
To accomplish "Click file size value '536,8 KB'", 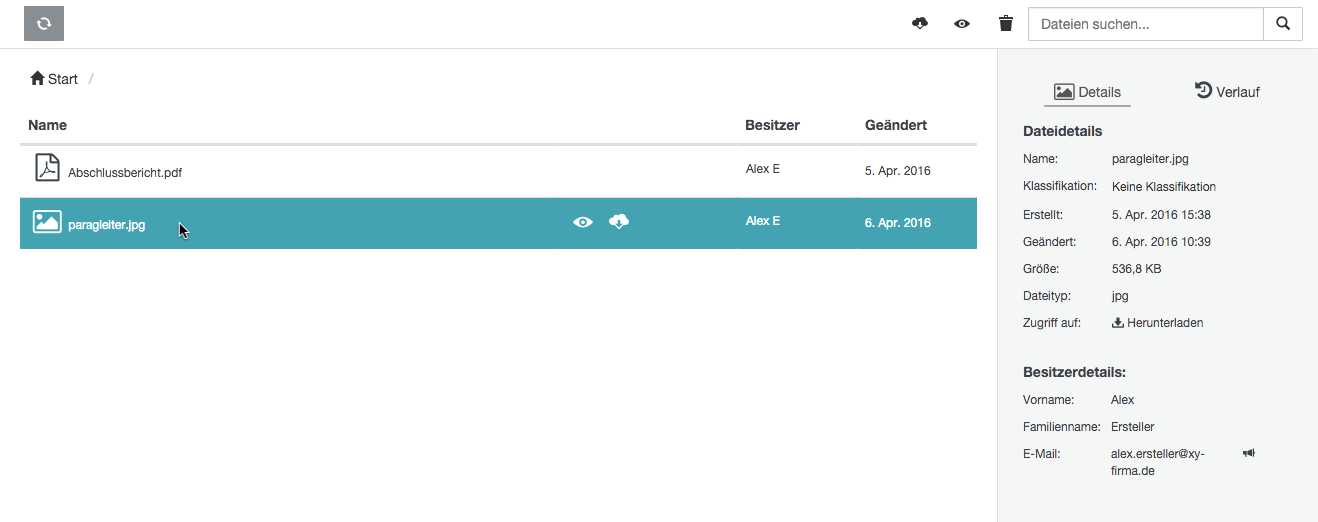I will [1136, 269].
